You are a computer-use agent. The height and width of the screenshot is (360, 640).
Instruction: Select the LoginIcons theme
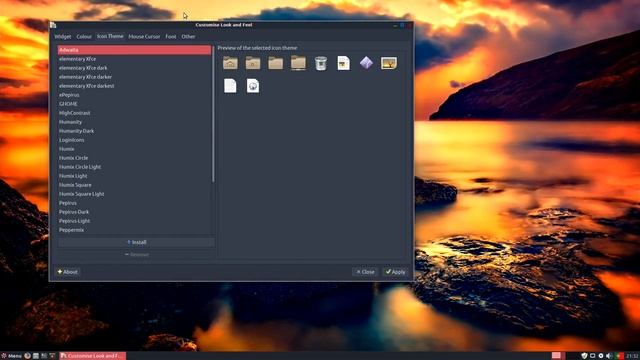pyautogui.click(x=135, y=140)
